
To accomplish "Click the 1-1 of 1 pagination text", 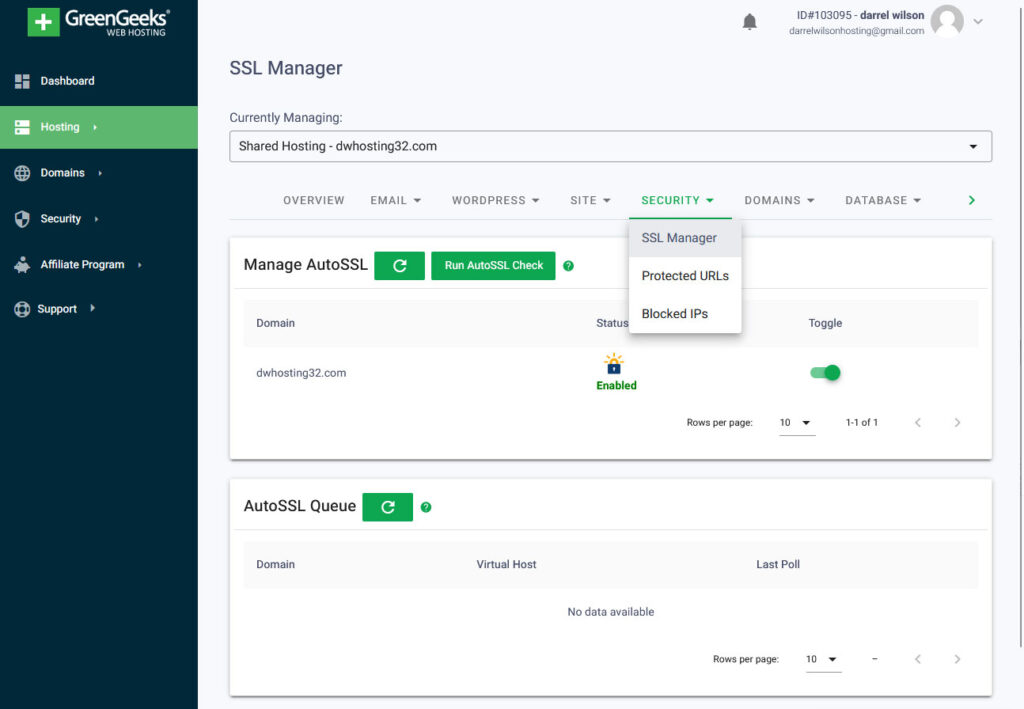I will click(x=861, y=422).
